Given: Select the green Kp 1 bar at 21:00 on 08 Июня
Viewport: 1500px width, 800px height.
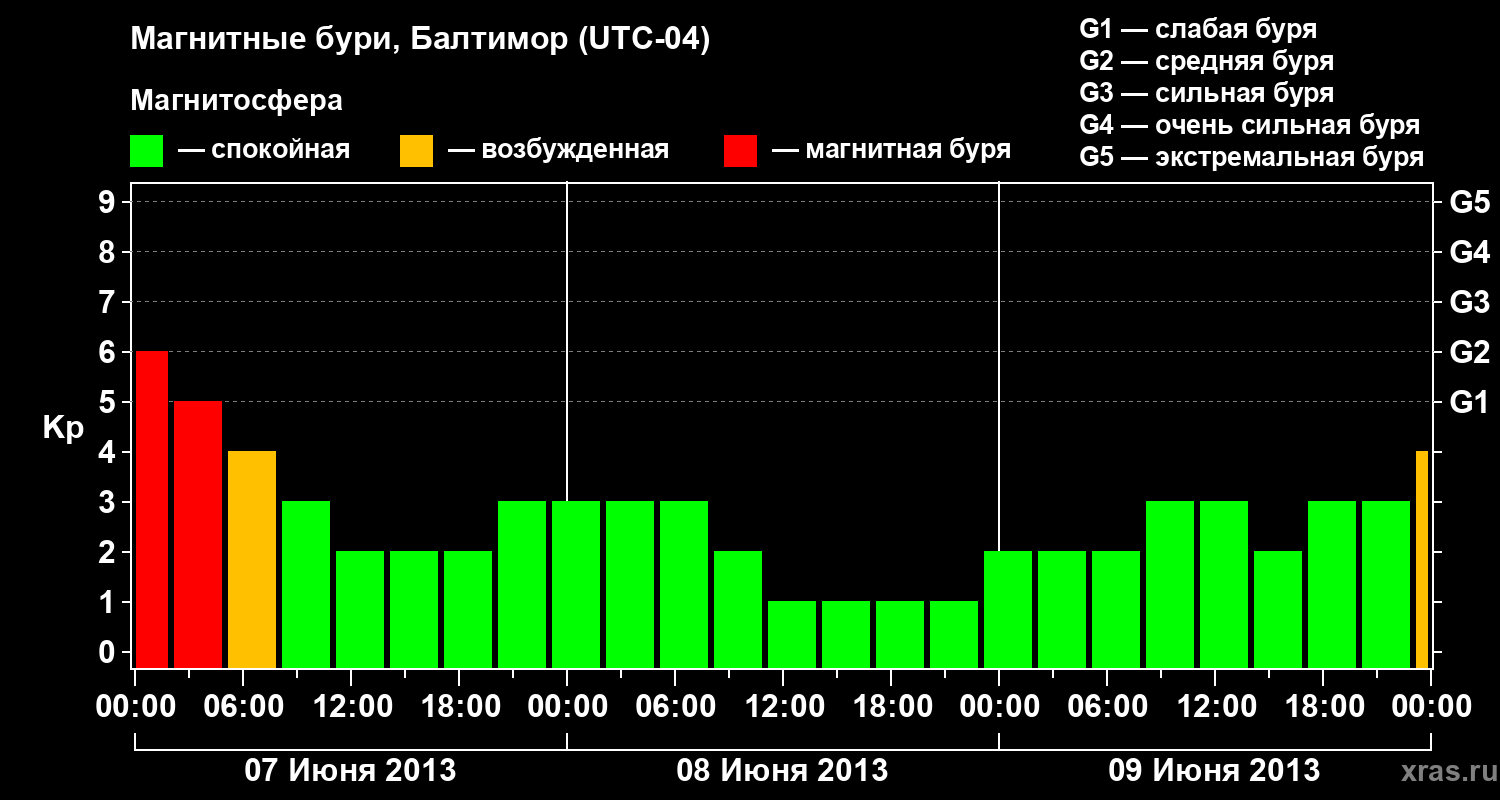Looking at the screenshot, I should [x=954, y=635].
